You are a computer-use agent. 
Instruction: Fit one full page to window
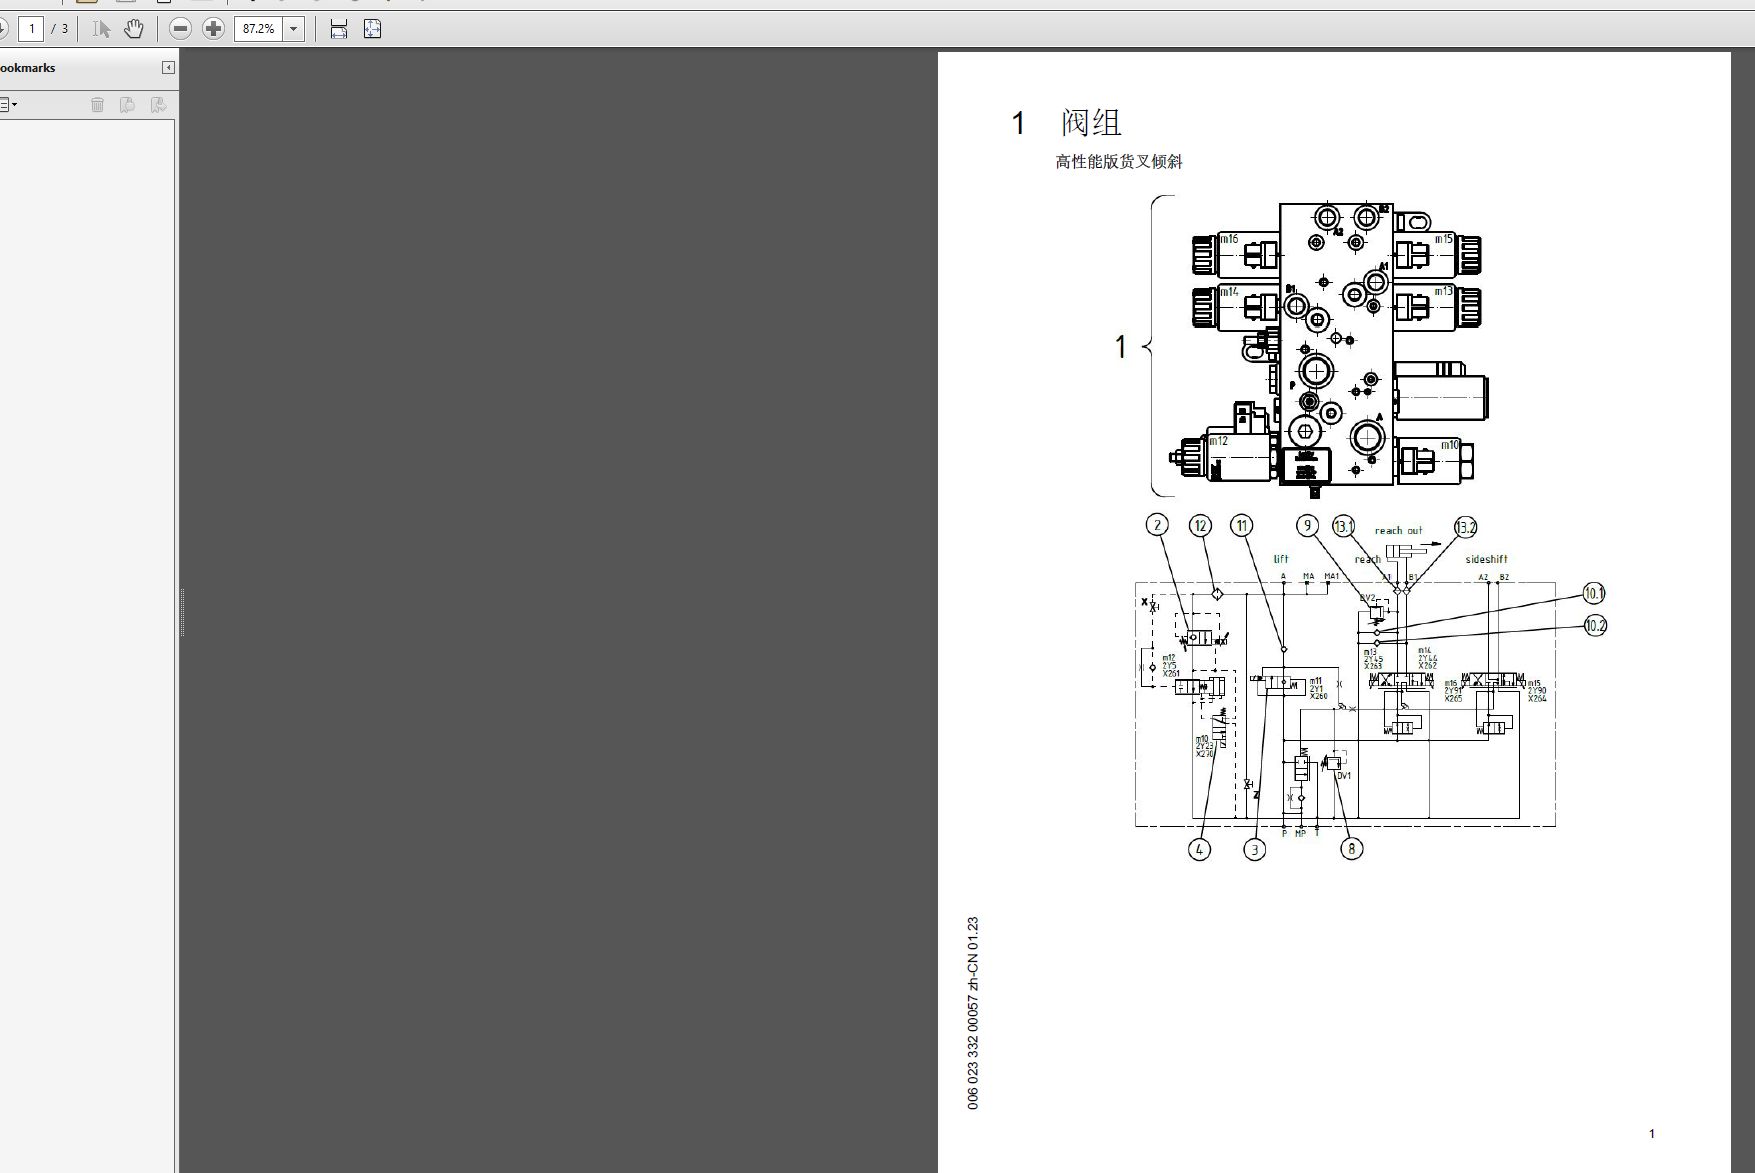pos(373,29)
